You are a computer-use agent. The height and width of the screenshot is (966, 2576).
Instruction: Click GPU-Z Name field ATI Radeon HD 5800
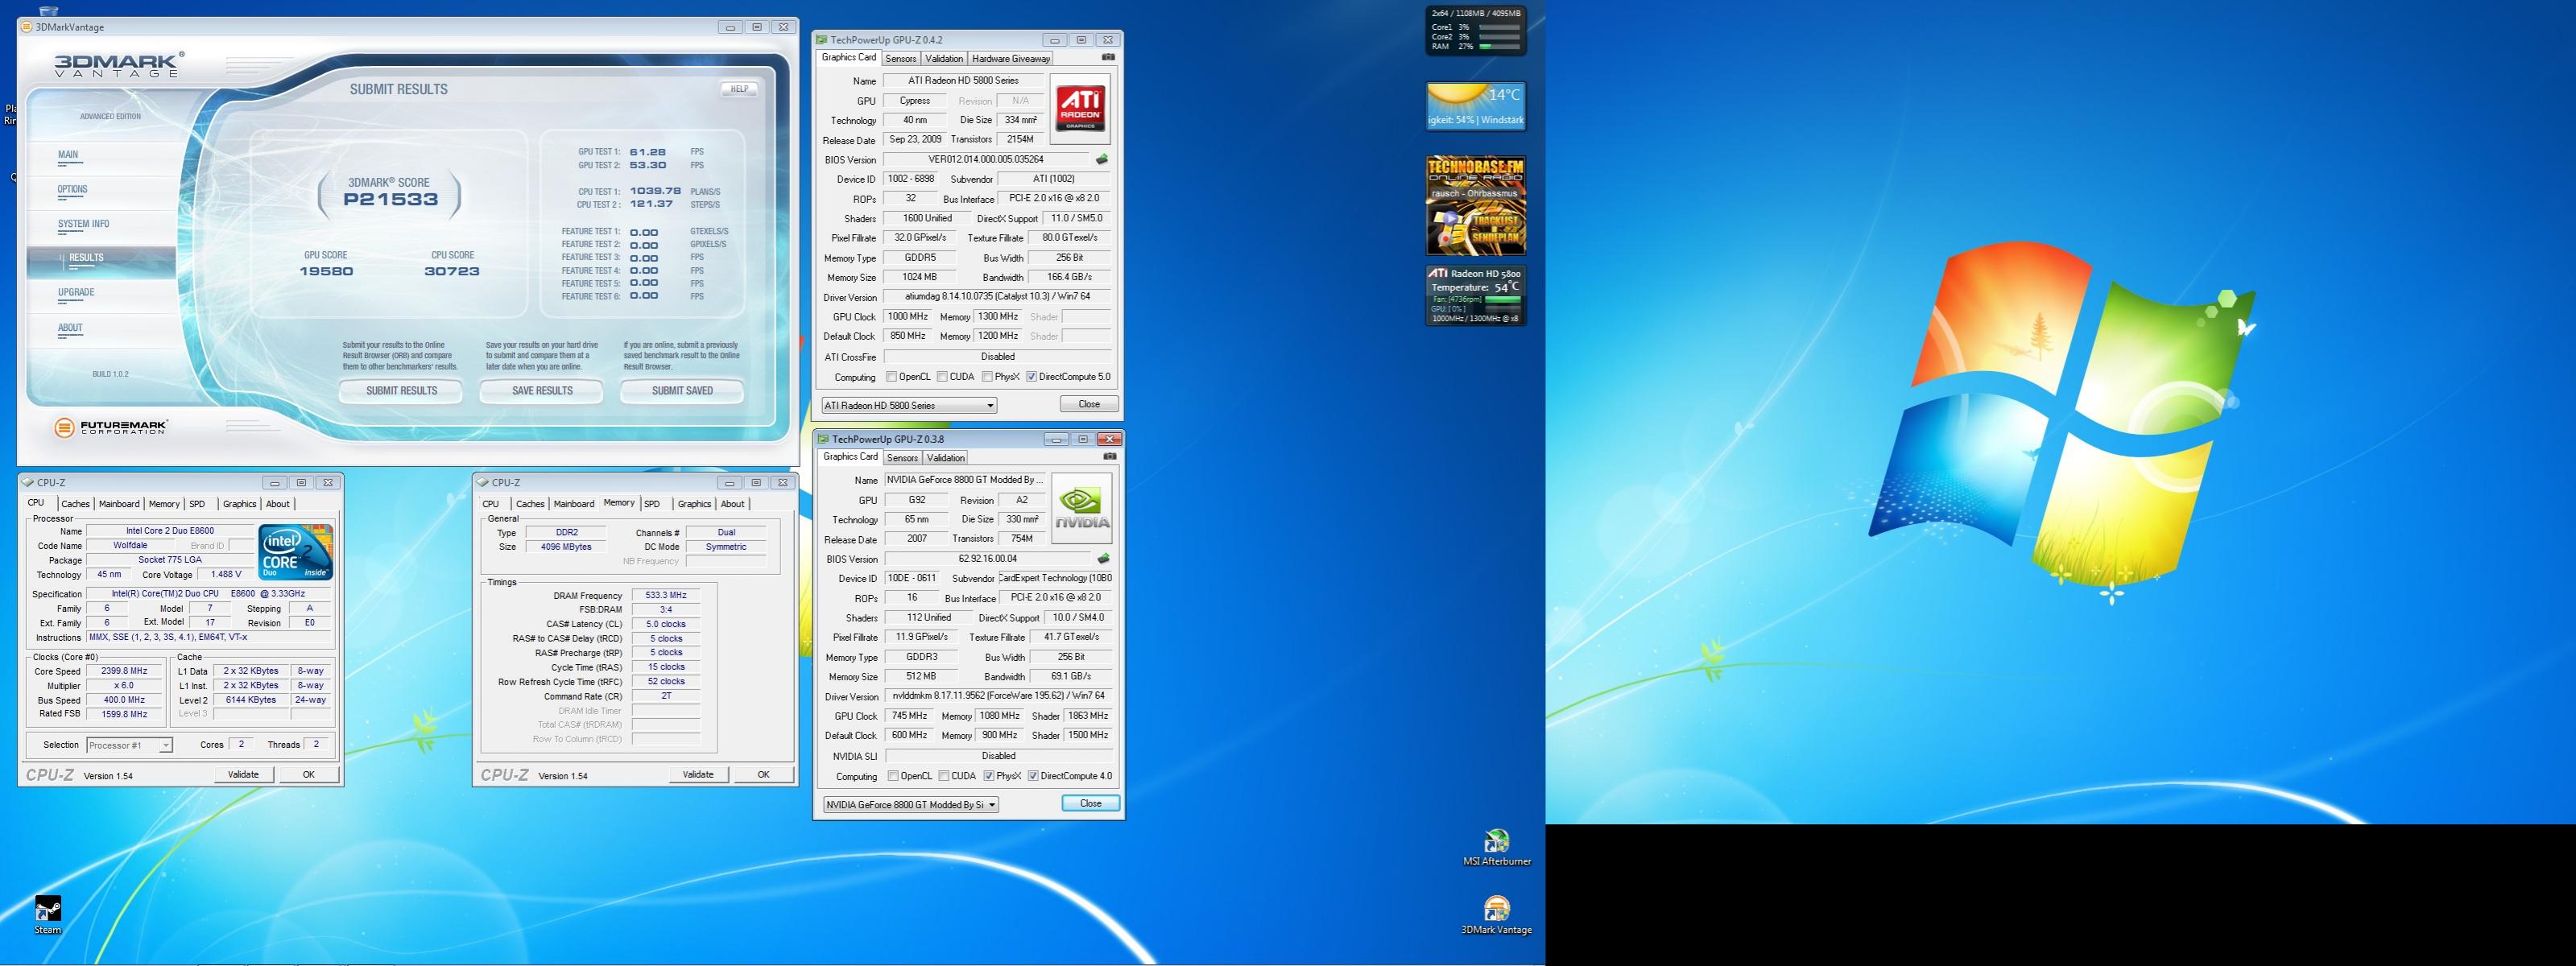(x=963, y=80)
